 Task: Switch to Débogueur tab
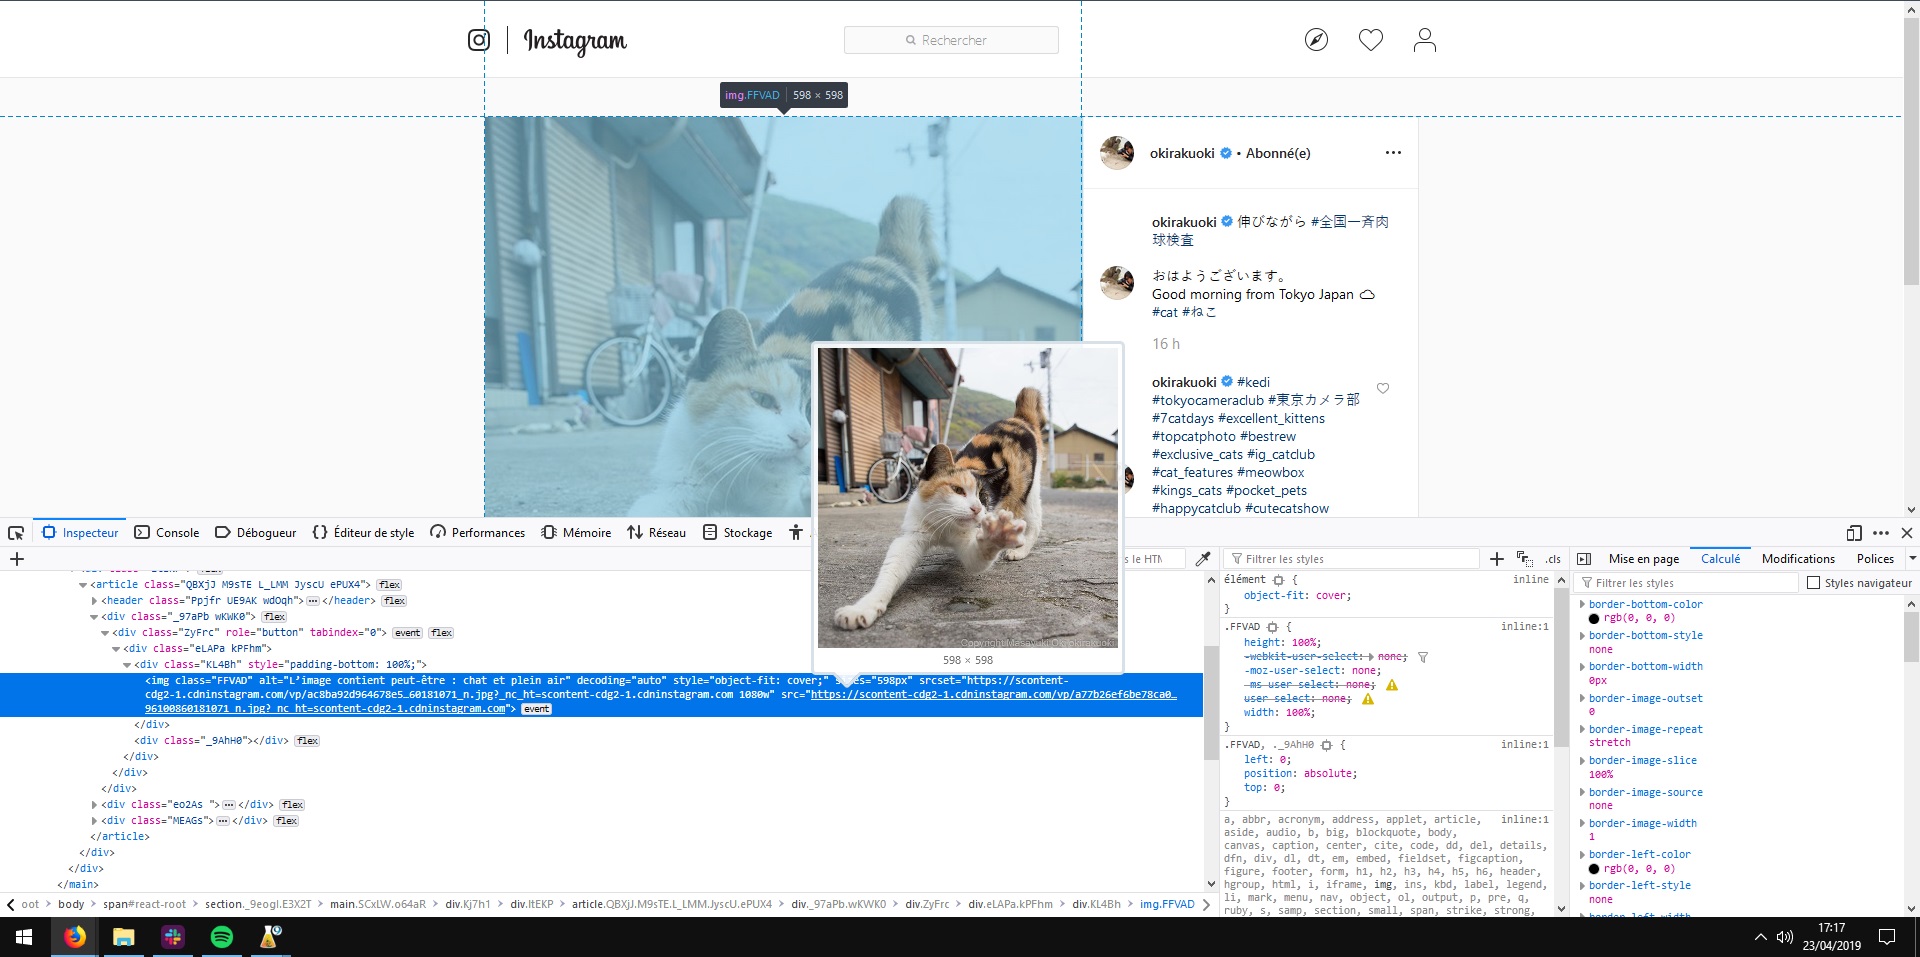point(256,533)
